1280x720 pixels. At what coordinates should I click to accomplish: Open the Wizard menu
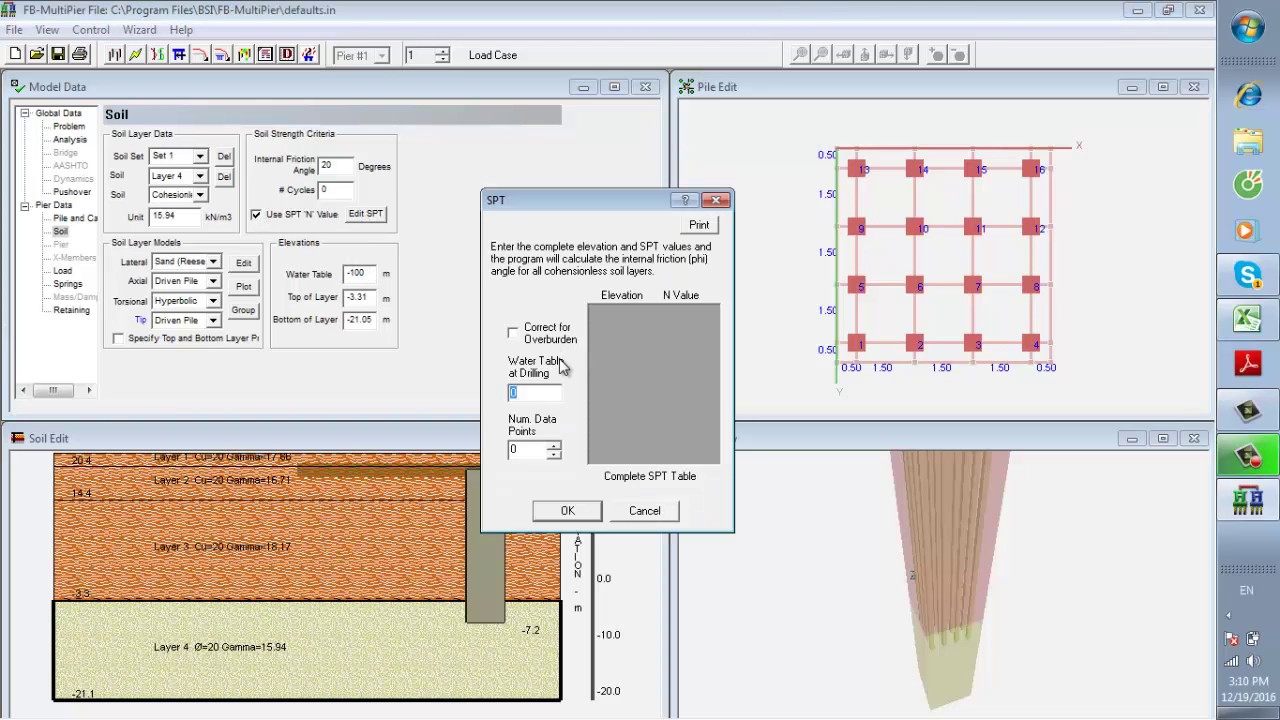pyautogui.click(x=139, y=30)
